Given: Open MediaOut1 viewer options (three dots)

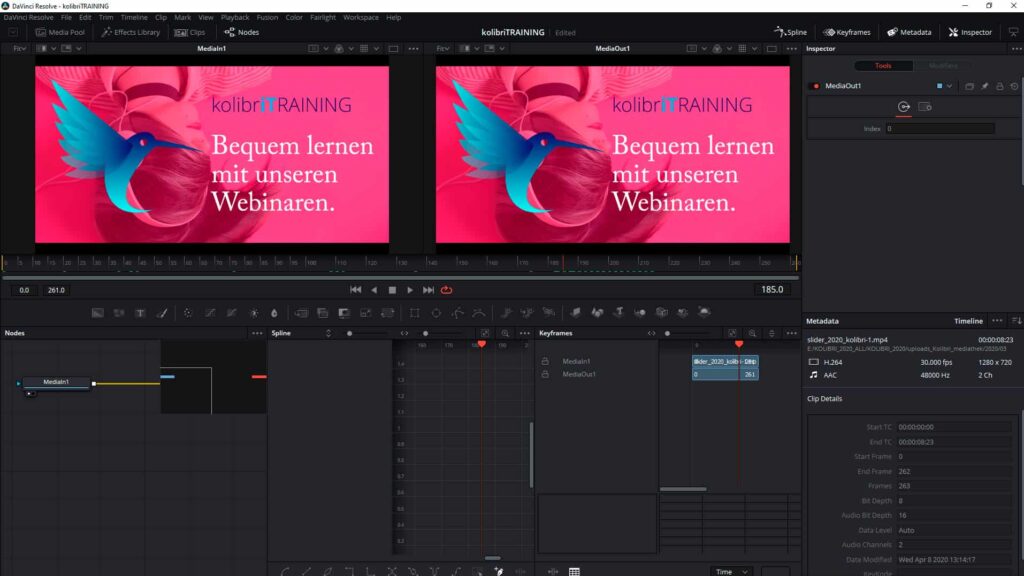Looking at the screenshot, I should pyautogui.click(x=792, y=48).
